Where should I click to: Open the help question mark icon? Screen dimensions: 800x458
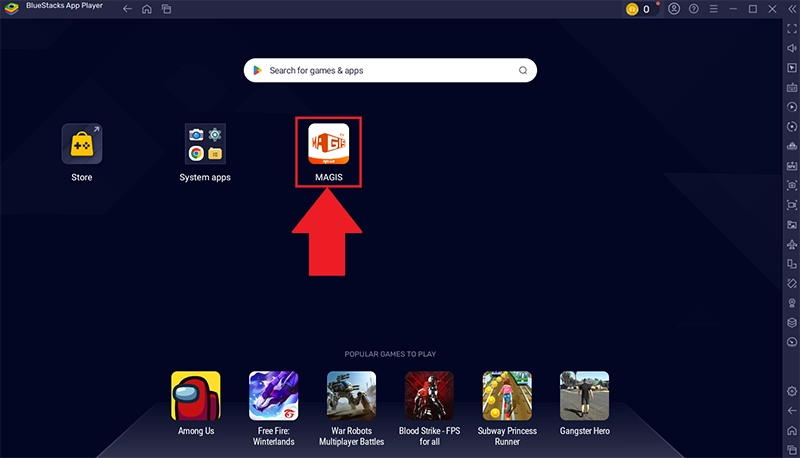[x=694, y=9]
